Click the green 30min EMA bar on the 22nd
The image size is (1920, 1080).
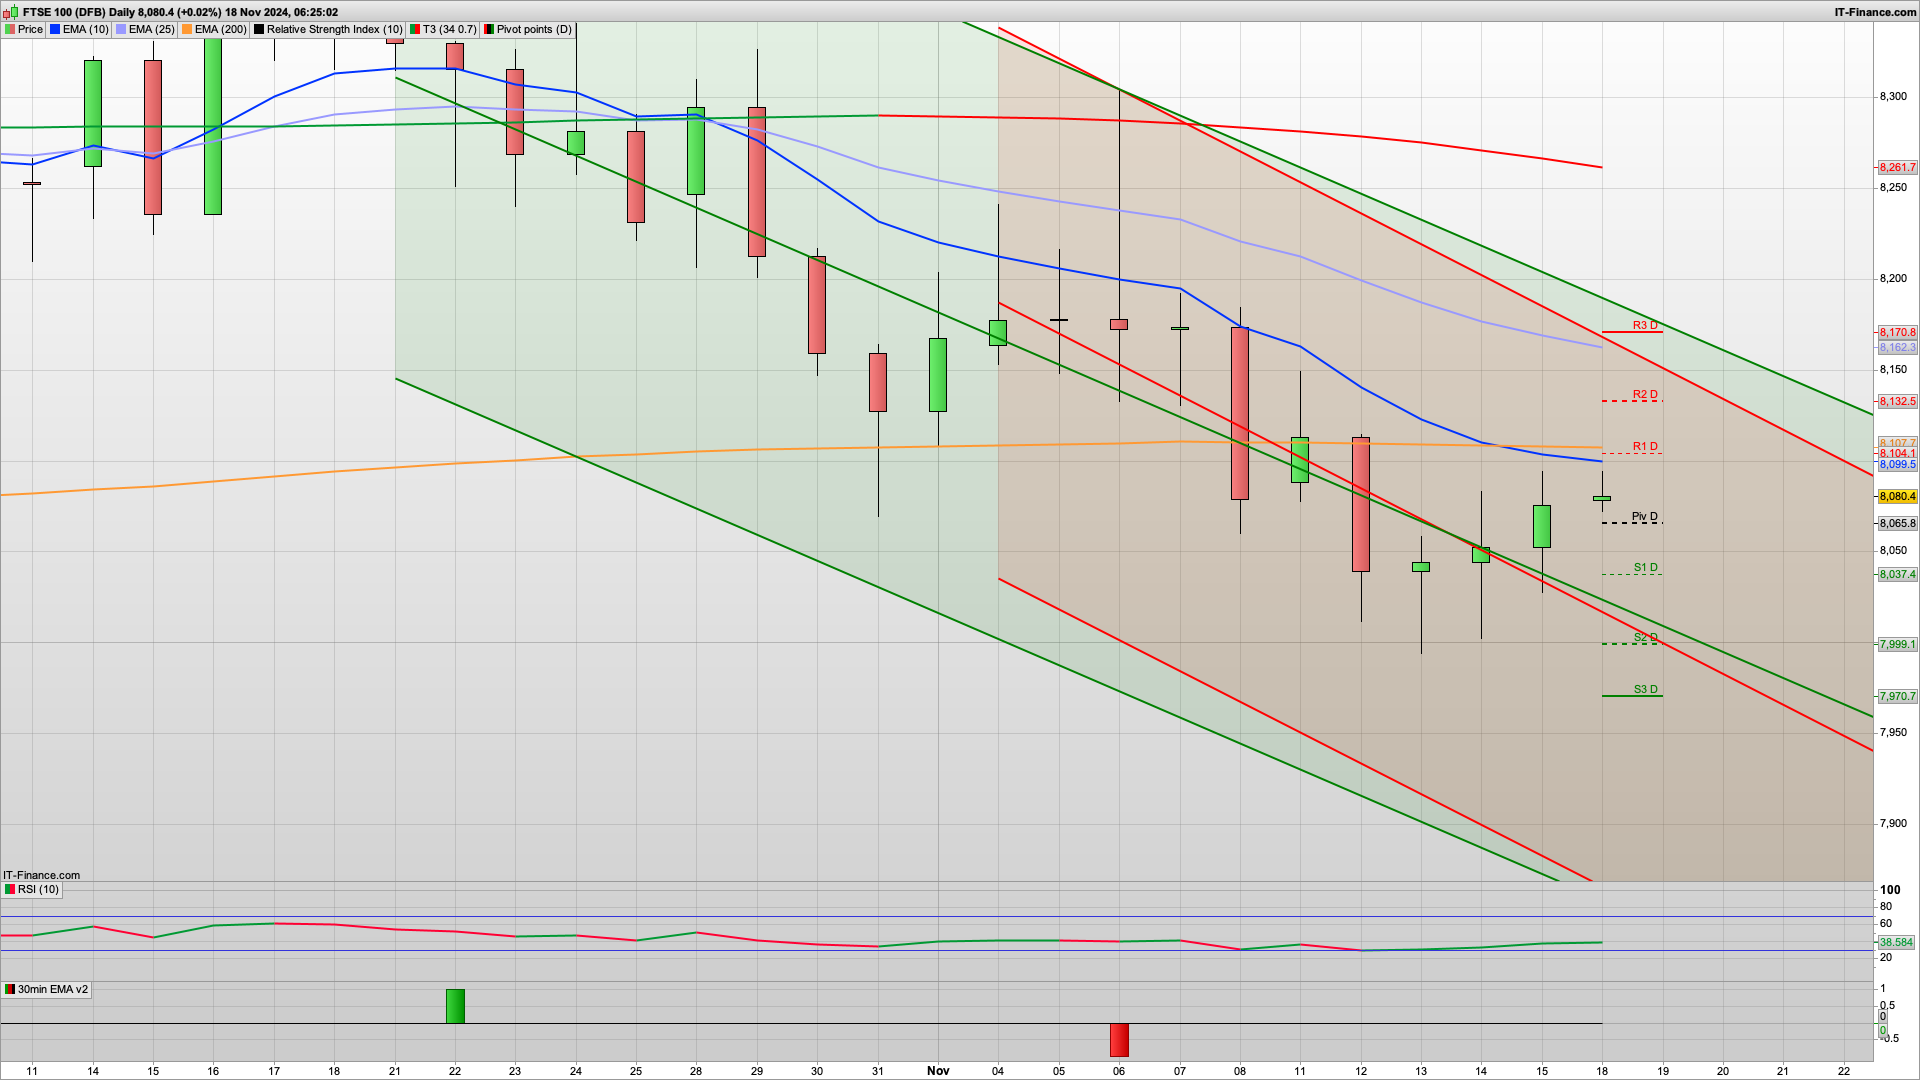pos(455,1006)
